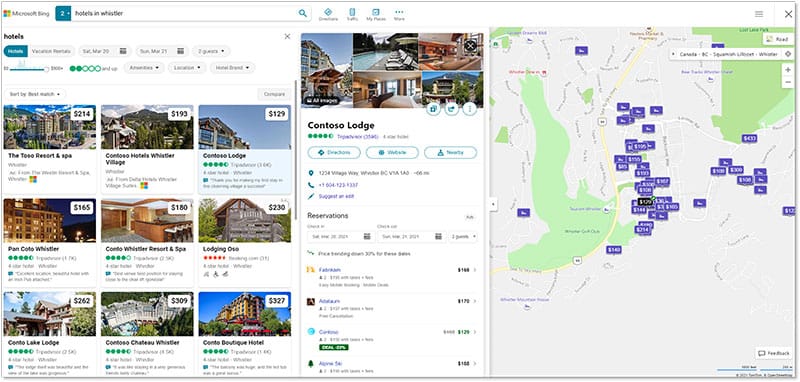
Task: Zoom out on the map
Action: 788,82
